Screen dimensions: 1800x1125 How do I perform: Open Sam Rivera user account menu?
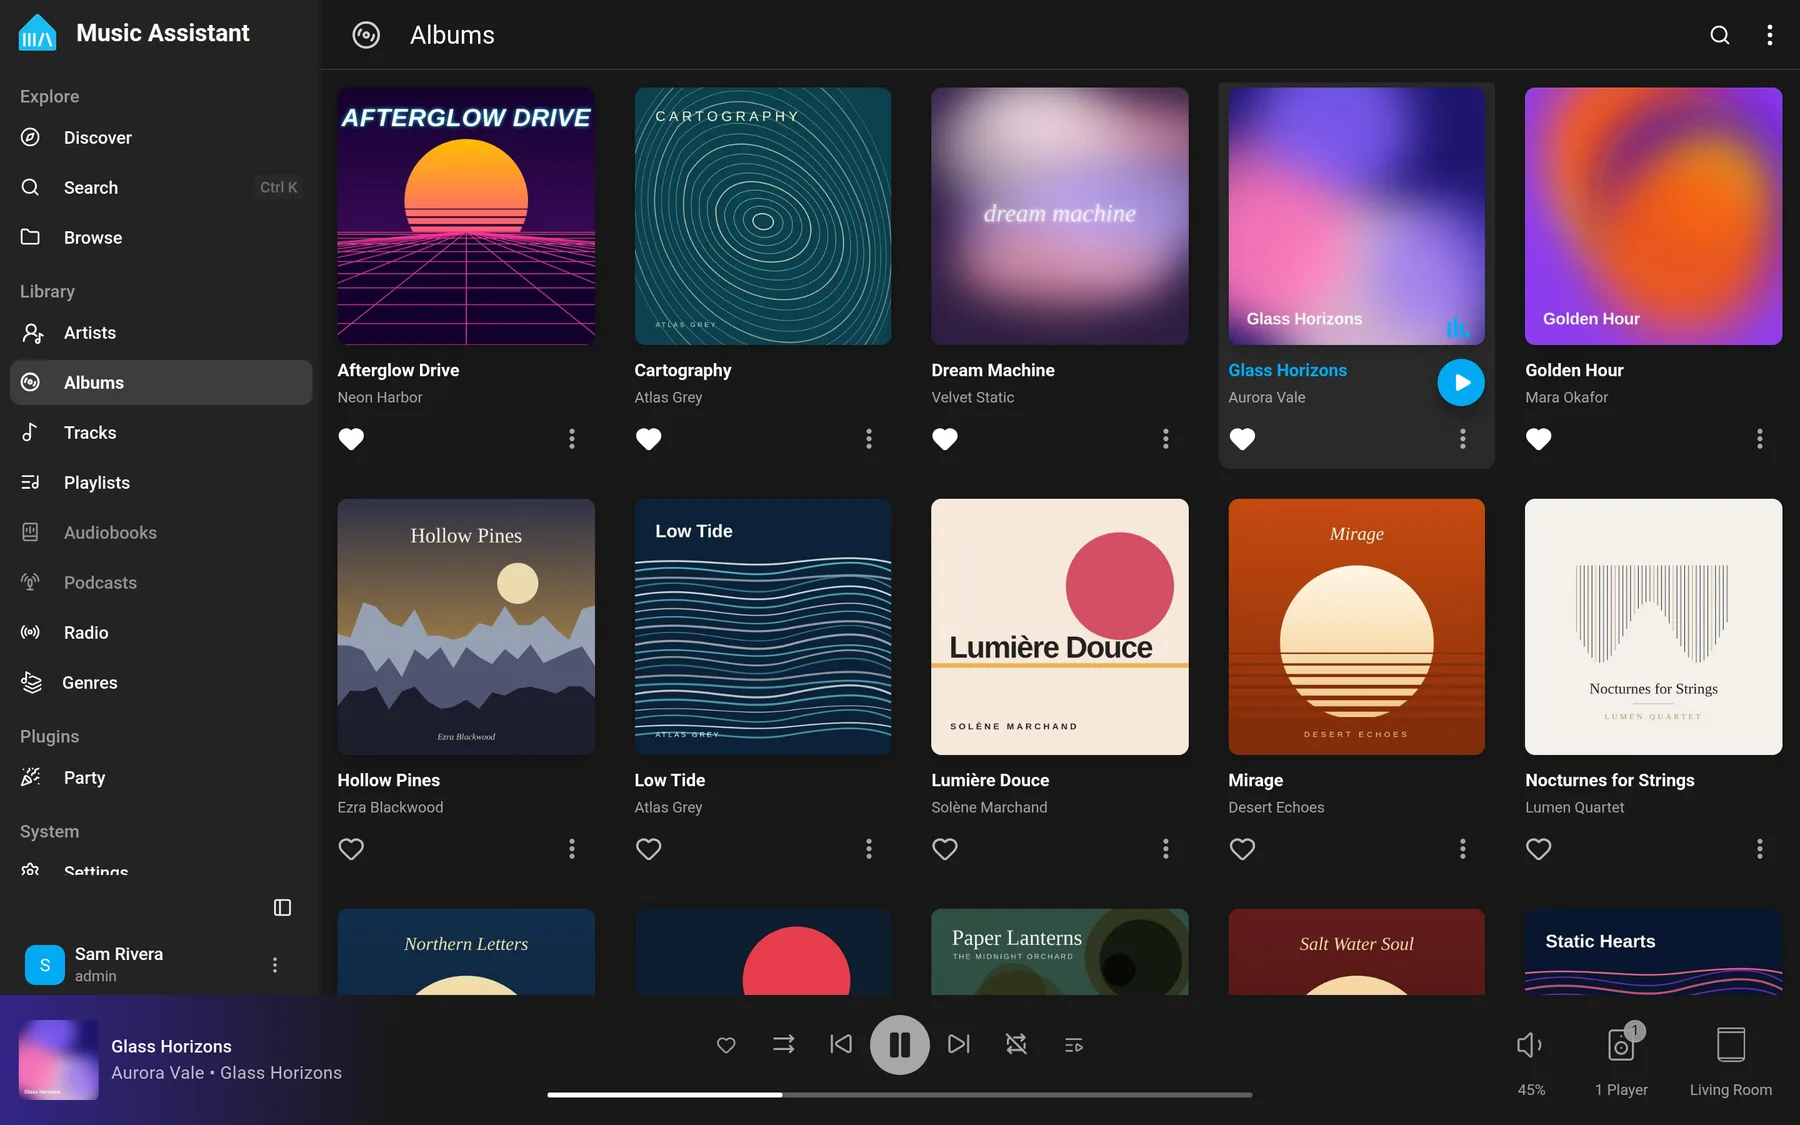coord(275,965)
